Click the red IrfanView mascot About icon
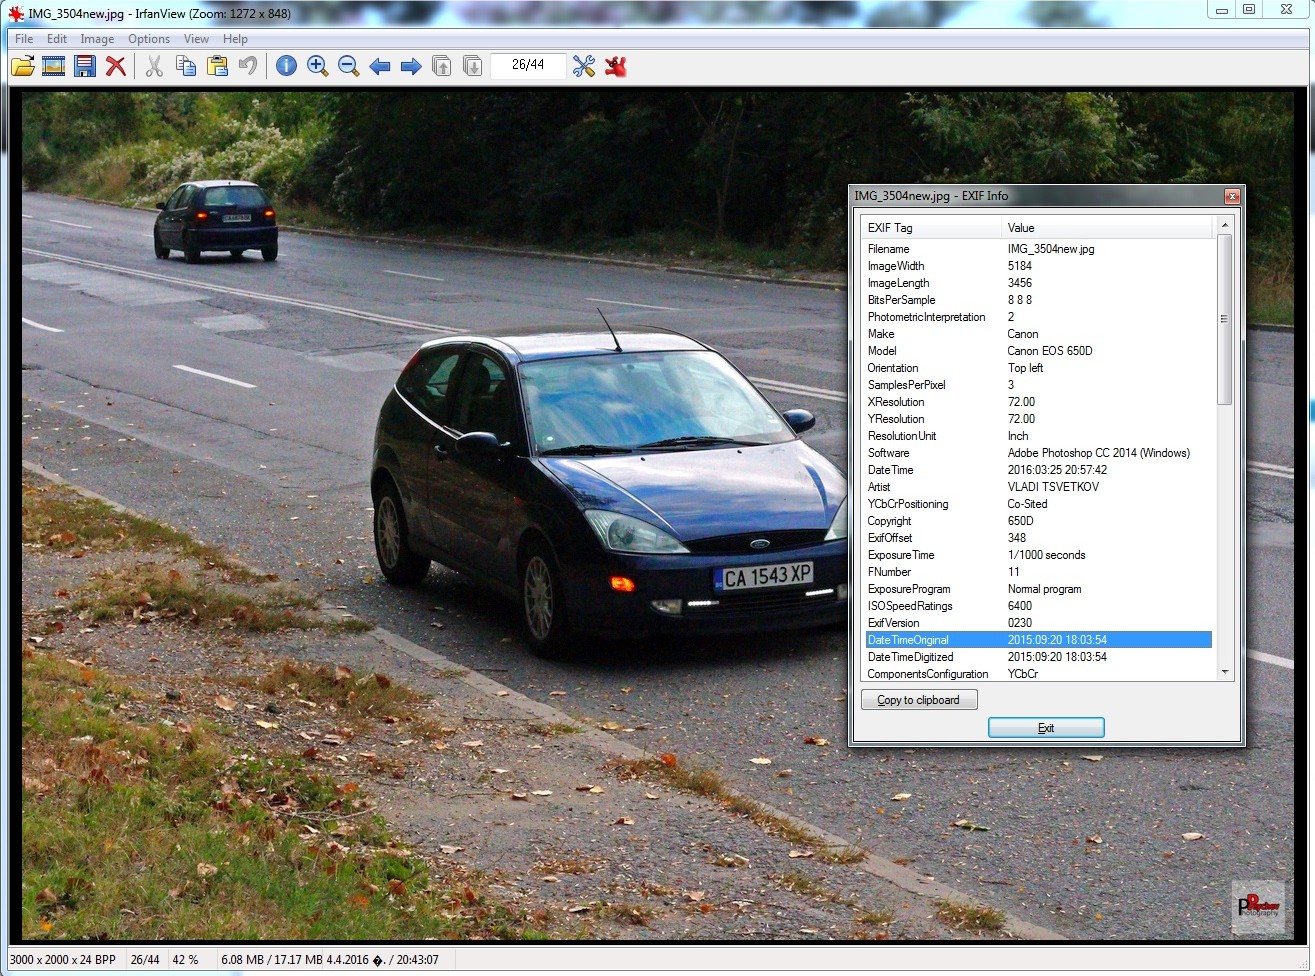Viewport: 1315px width, 976px height. (616, 66)
